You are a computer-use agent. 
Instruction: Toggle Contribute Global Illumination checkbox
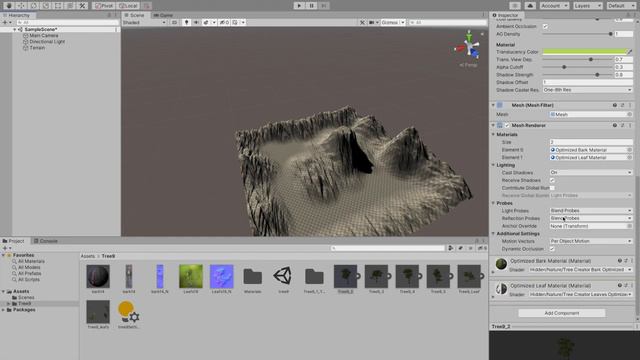coord(552,188)
